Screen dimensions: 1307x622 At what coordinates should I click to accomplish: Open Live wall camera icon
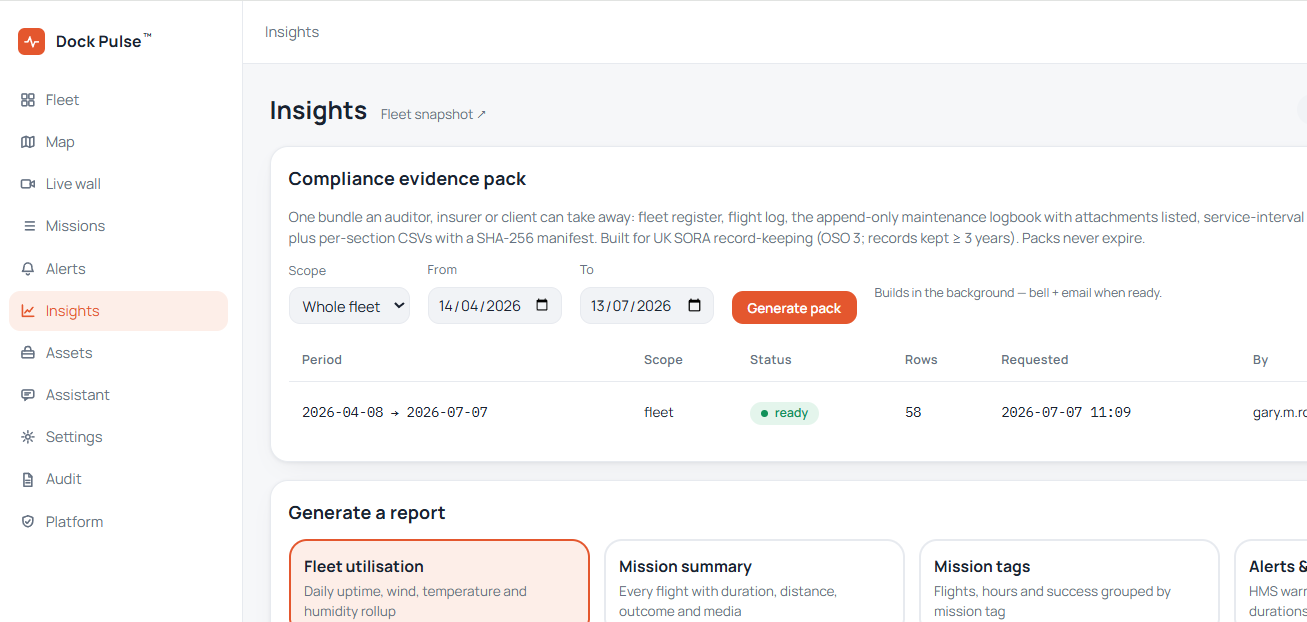pyautogui.click(x=28, y=184)
